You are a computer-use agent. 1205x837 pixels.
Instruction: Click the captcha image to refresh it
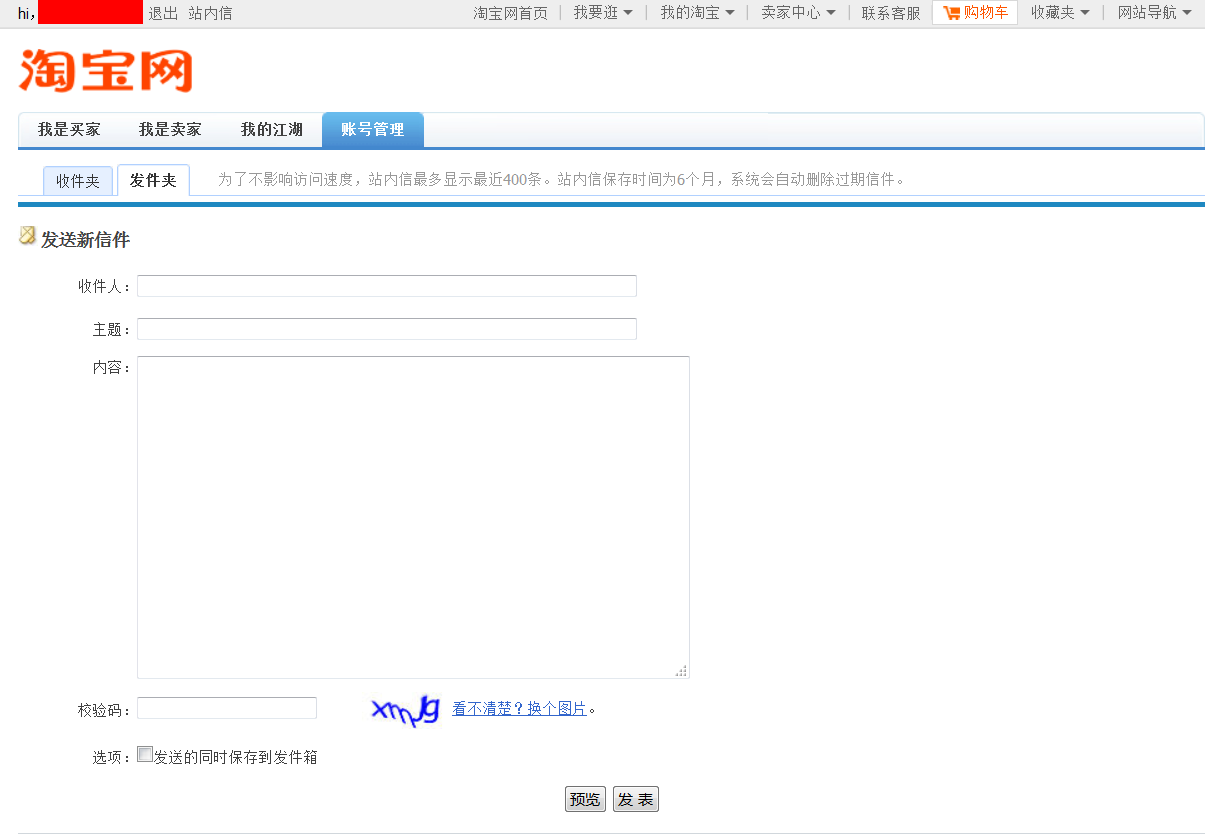pos(403,708)
